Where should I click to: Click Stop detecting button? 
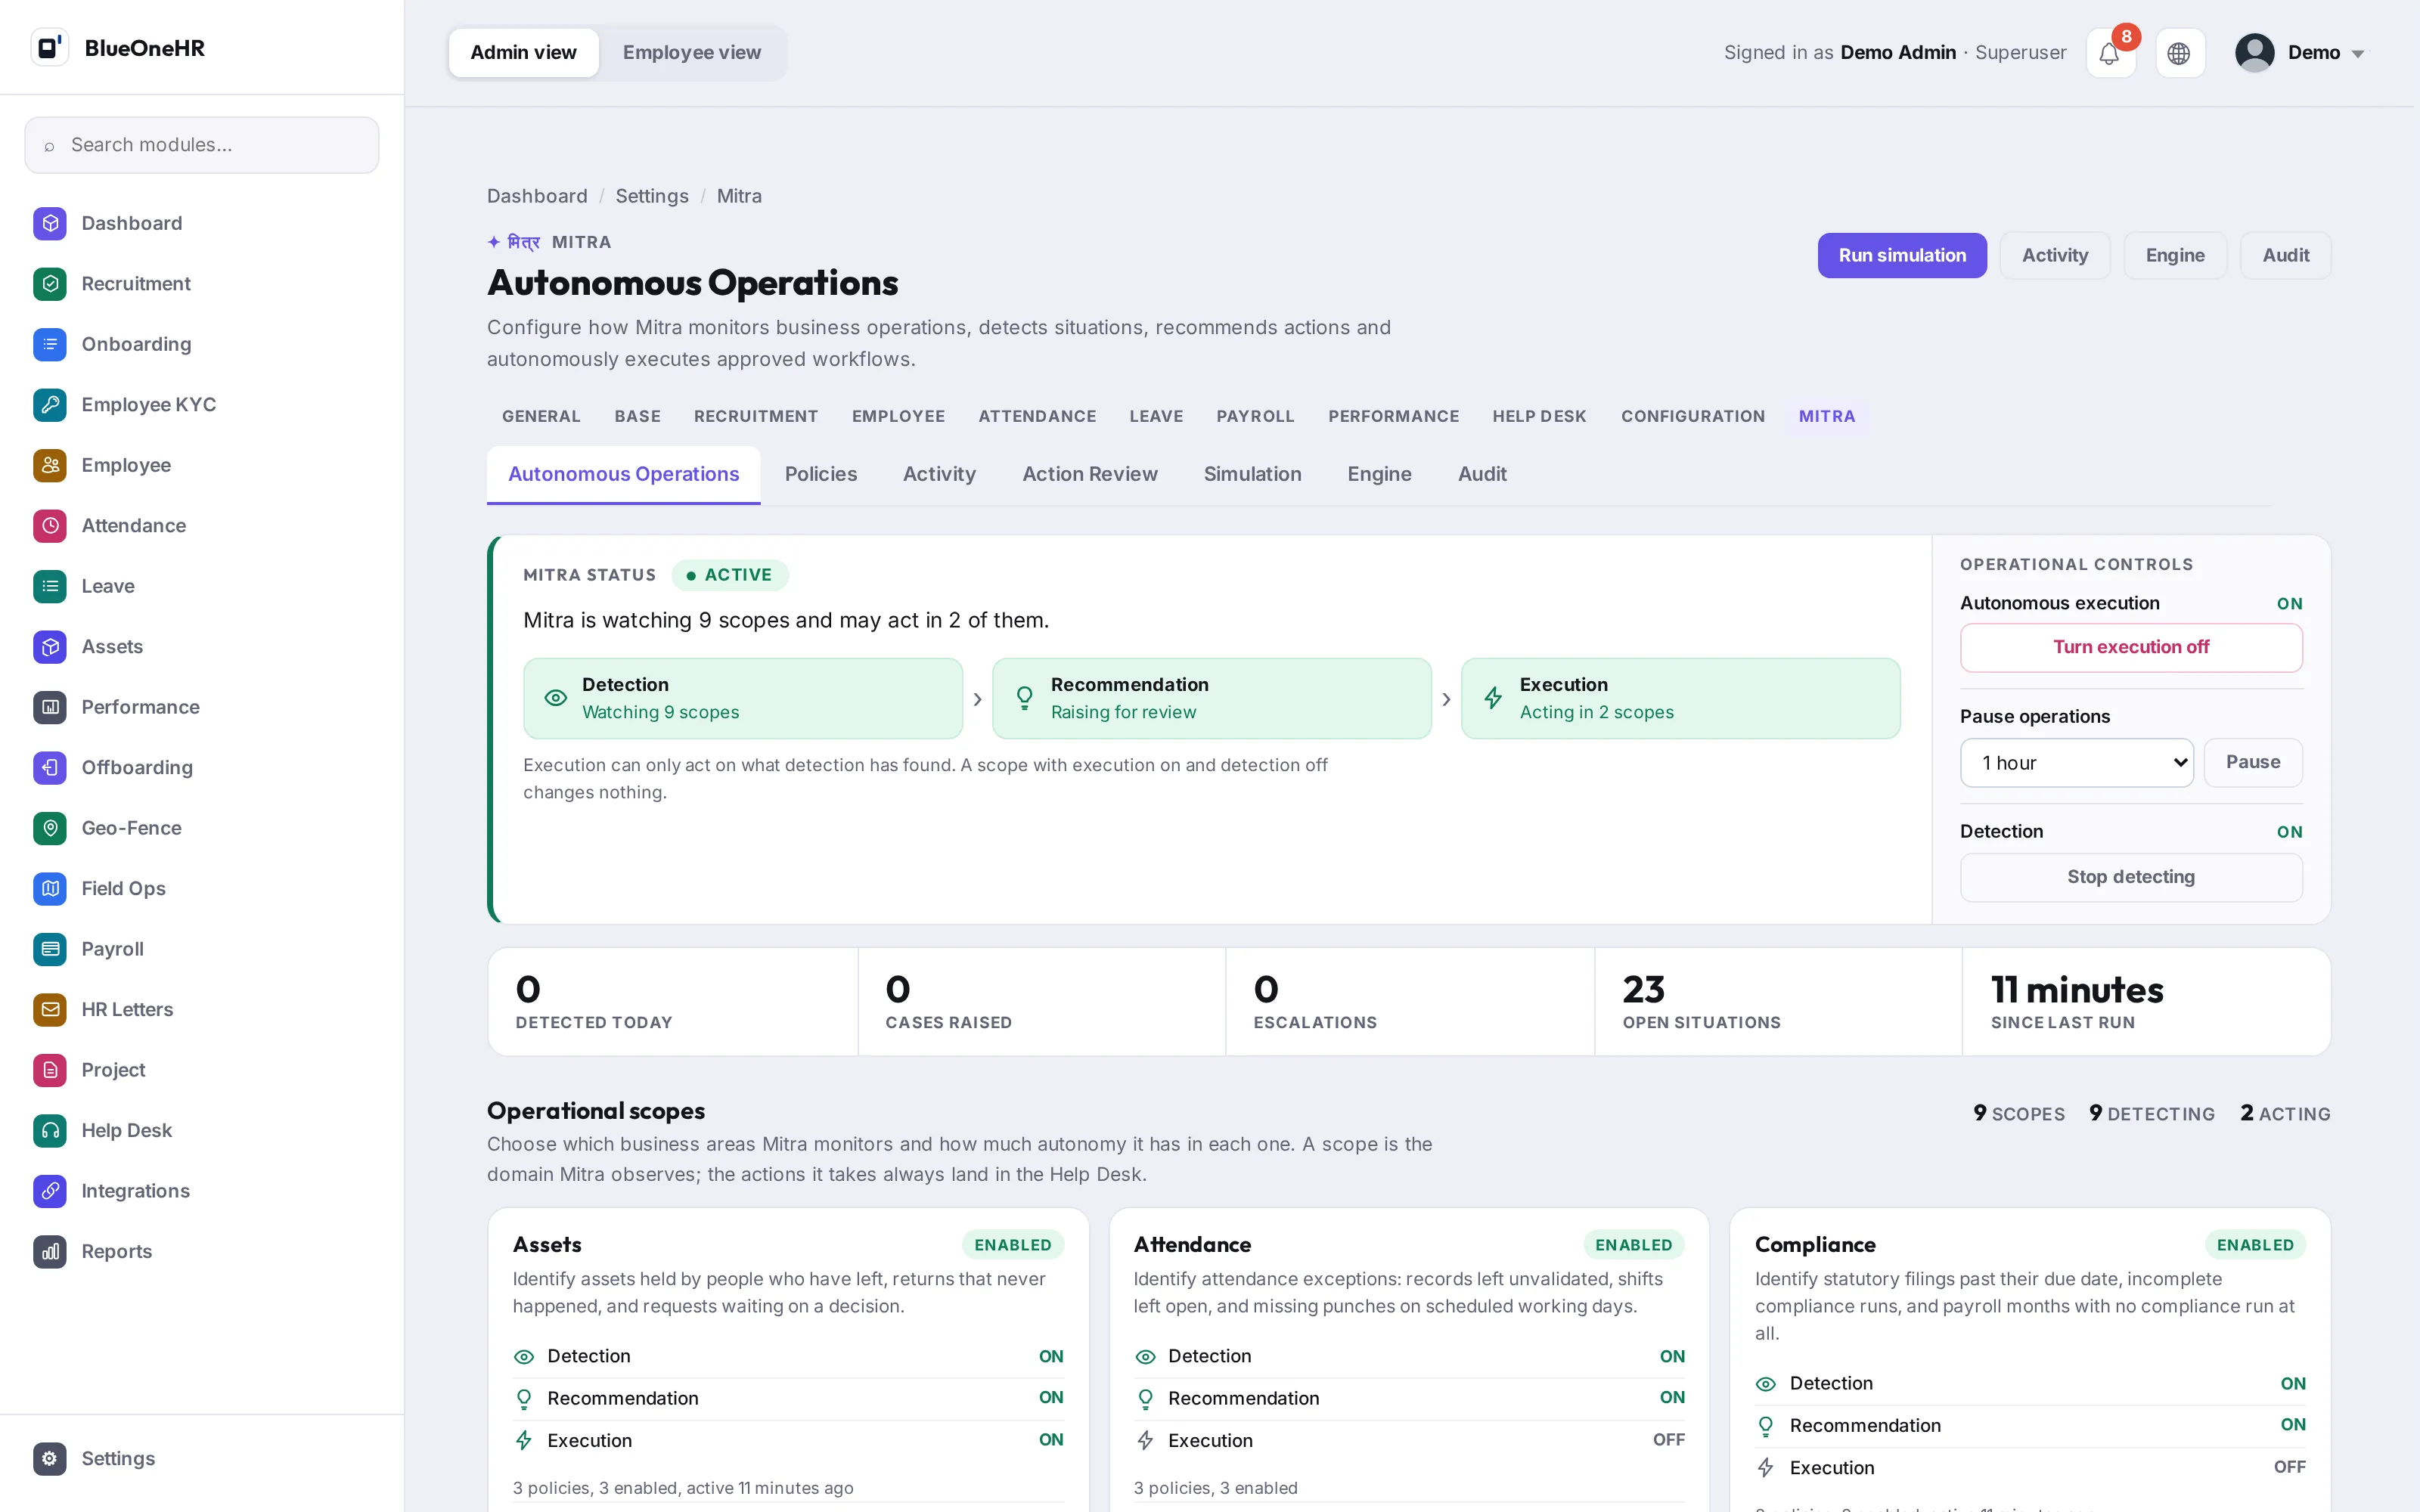(2131, 877)
